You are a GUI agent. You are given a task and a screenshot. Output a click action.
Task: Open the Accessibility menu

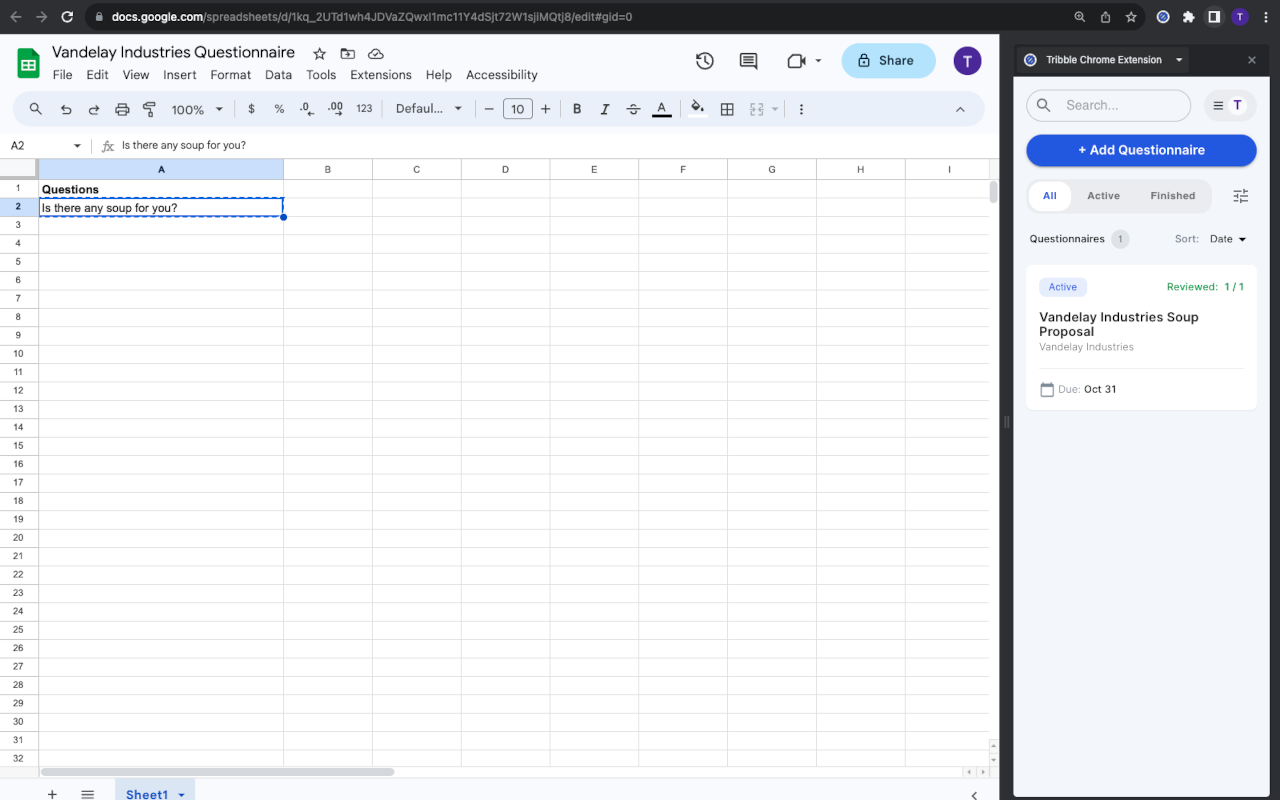click(502, 75)
